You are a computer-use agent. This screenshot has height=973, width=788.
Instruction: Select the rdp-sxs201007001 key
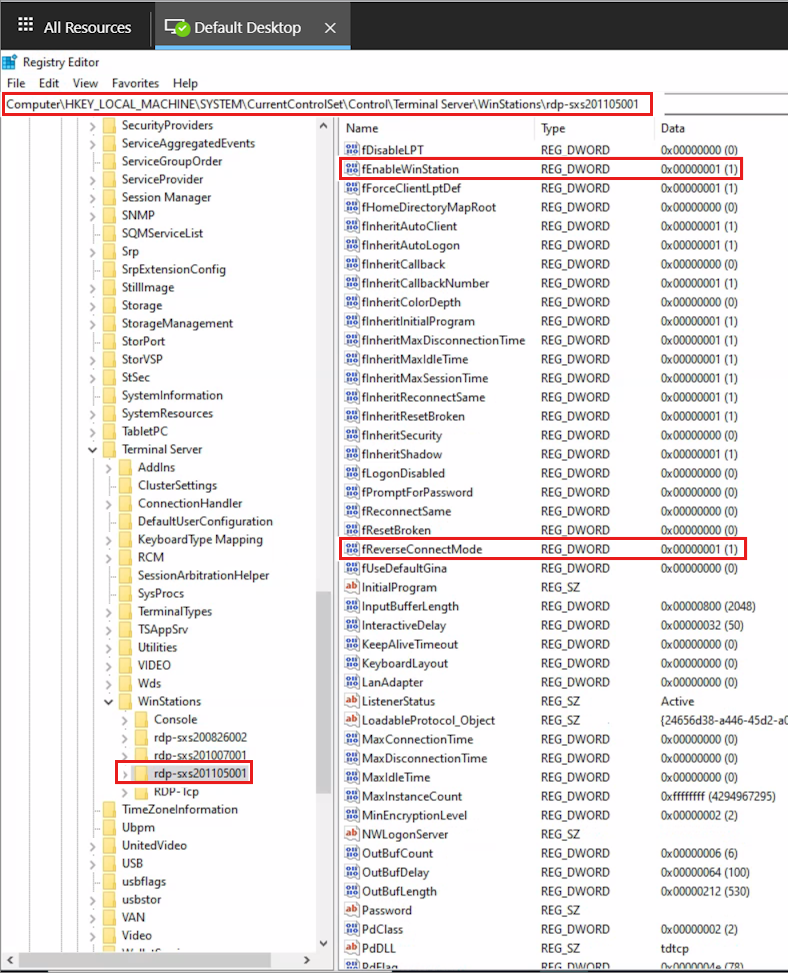200,755
